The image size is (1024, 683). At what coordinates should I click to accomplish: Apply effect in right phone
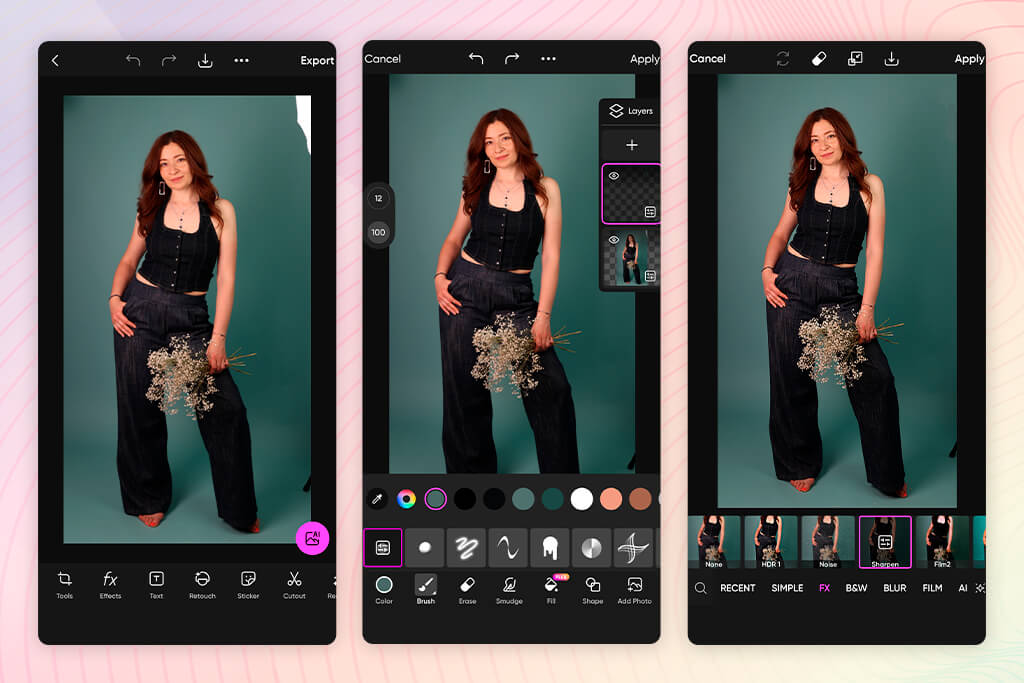(x=969, y=59)
